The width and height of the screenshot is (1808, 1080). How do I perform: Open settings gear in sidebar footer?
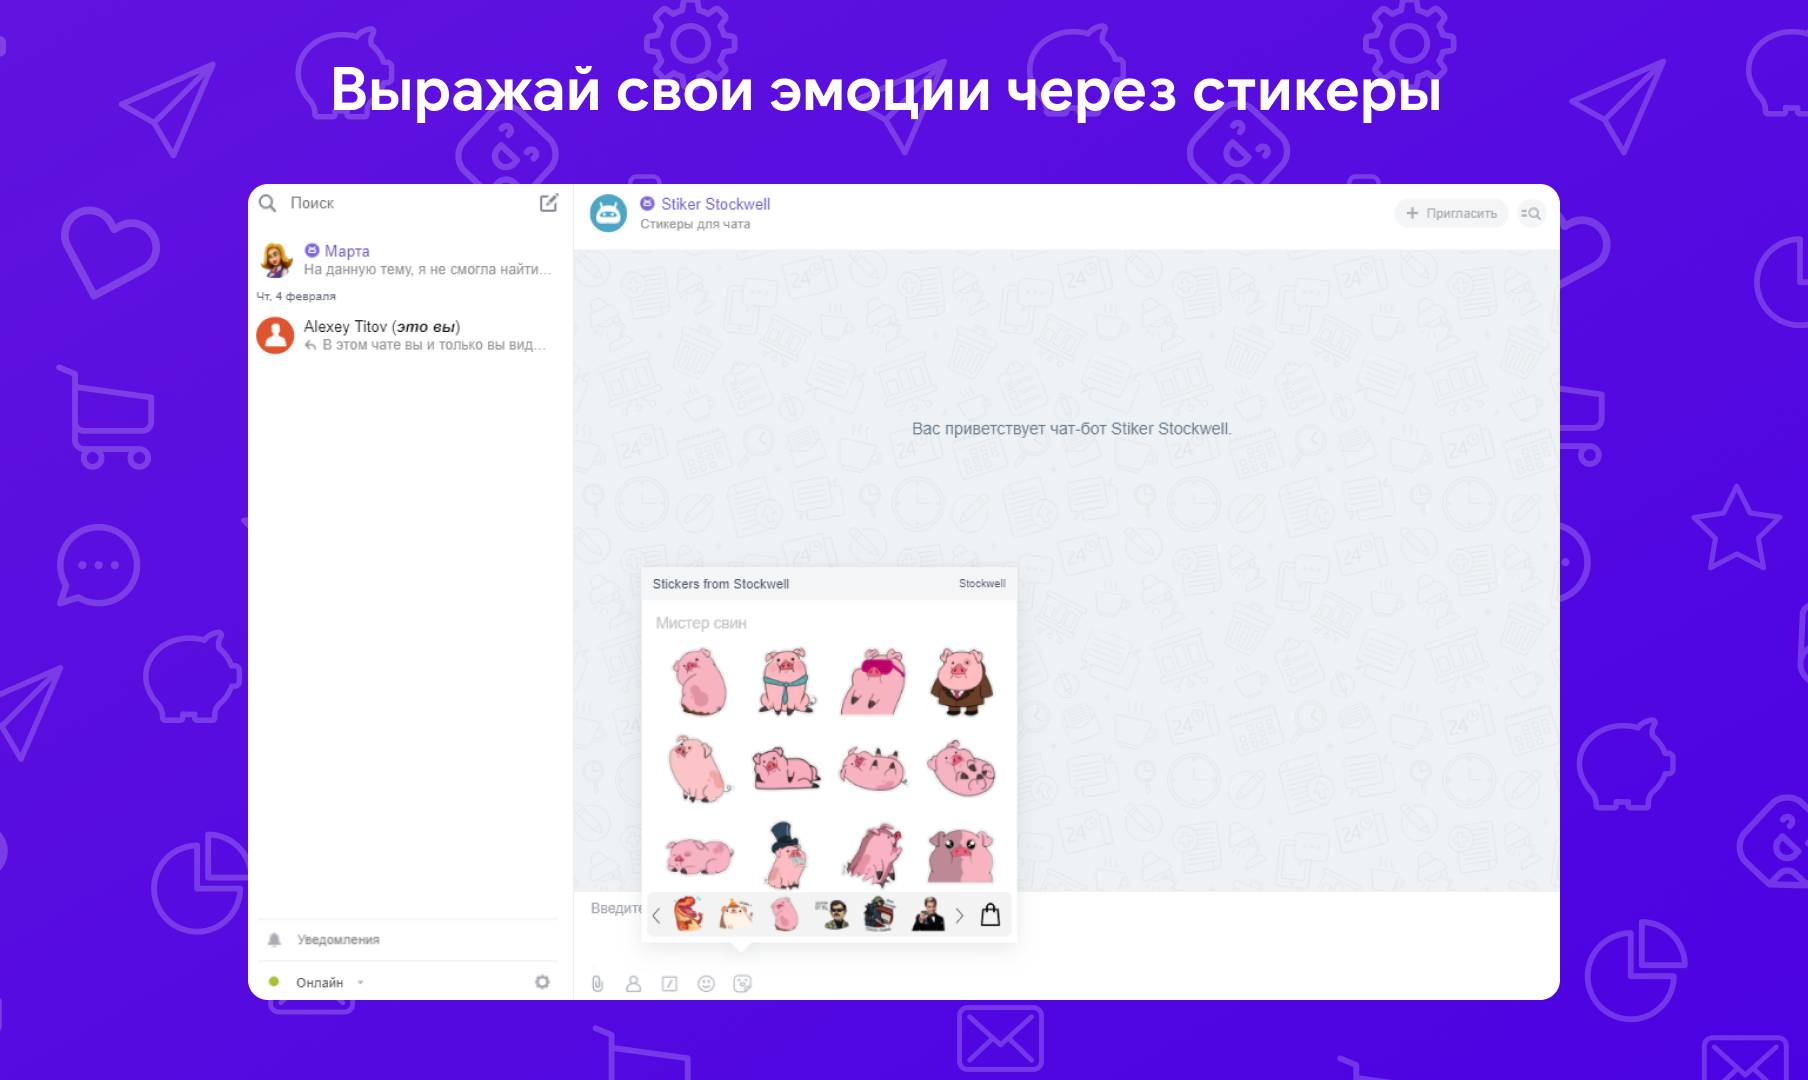click(x=542, y=982)
